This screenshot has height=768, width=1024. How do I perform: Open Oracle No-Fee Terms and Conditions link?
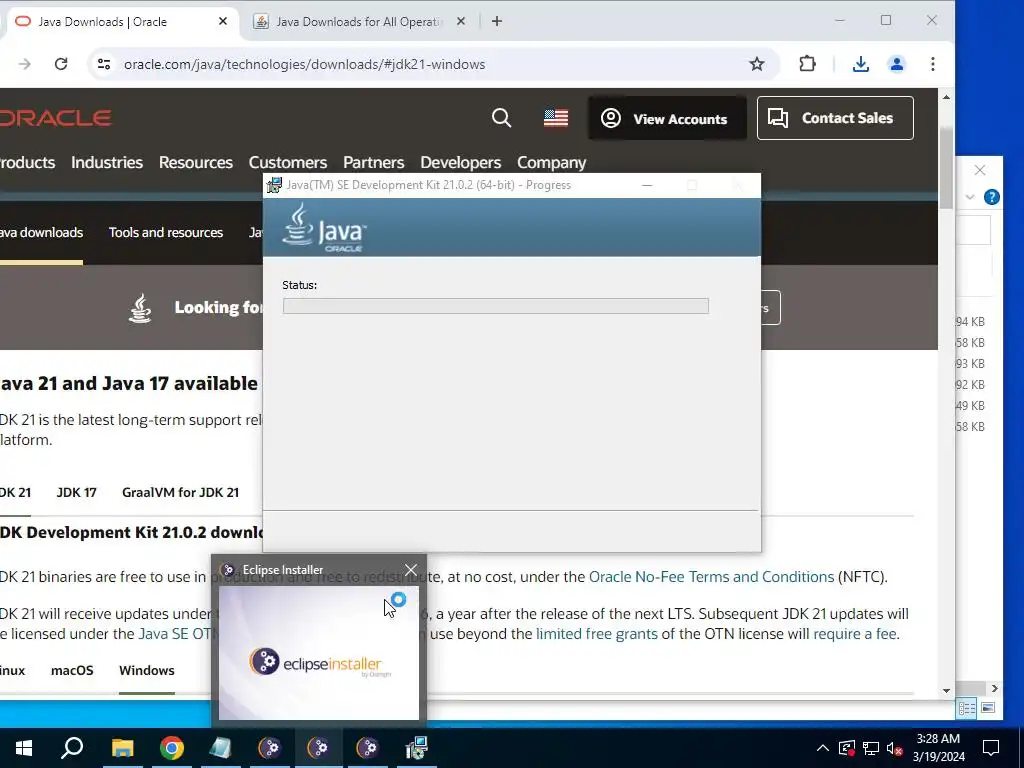(x=711, y=577)
